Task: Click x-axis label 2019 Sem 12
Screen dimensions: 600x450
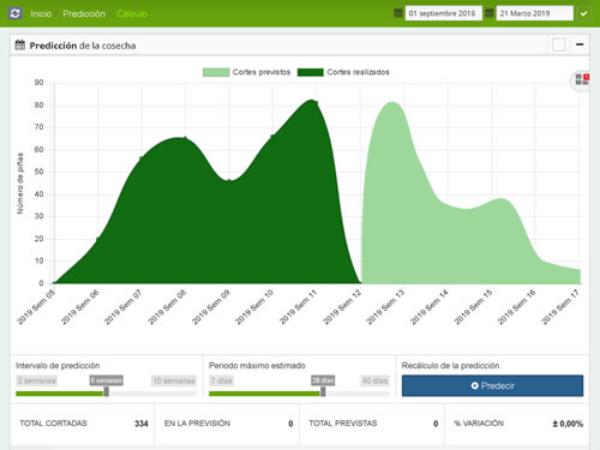Action: point(342,307)
